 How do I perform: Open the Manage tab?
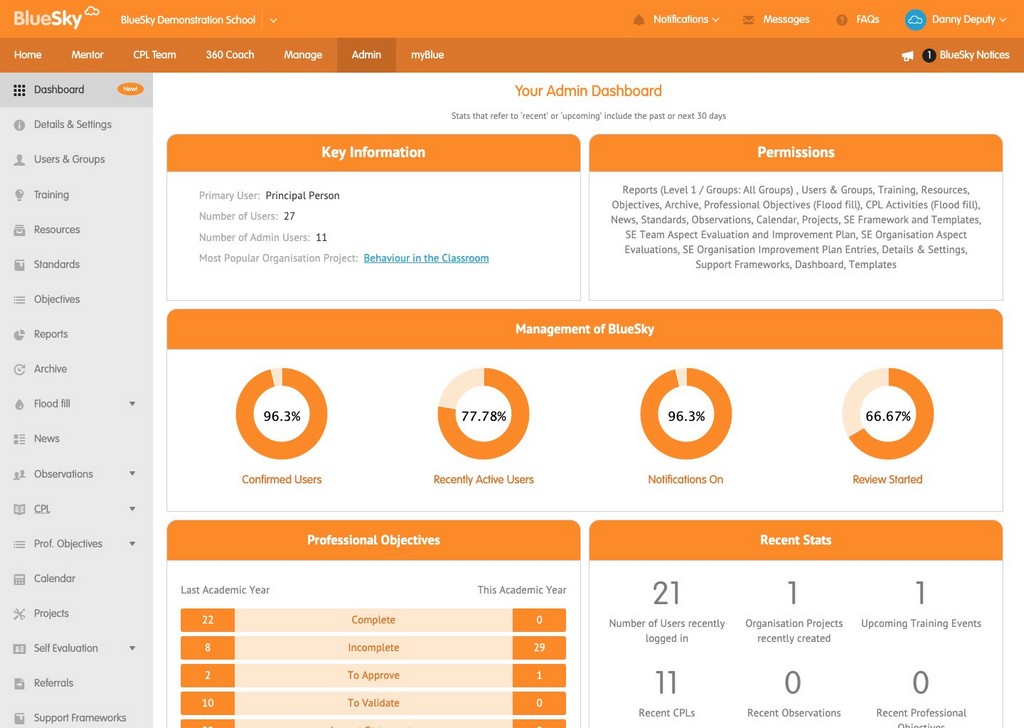click(303, 55)
